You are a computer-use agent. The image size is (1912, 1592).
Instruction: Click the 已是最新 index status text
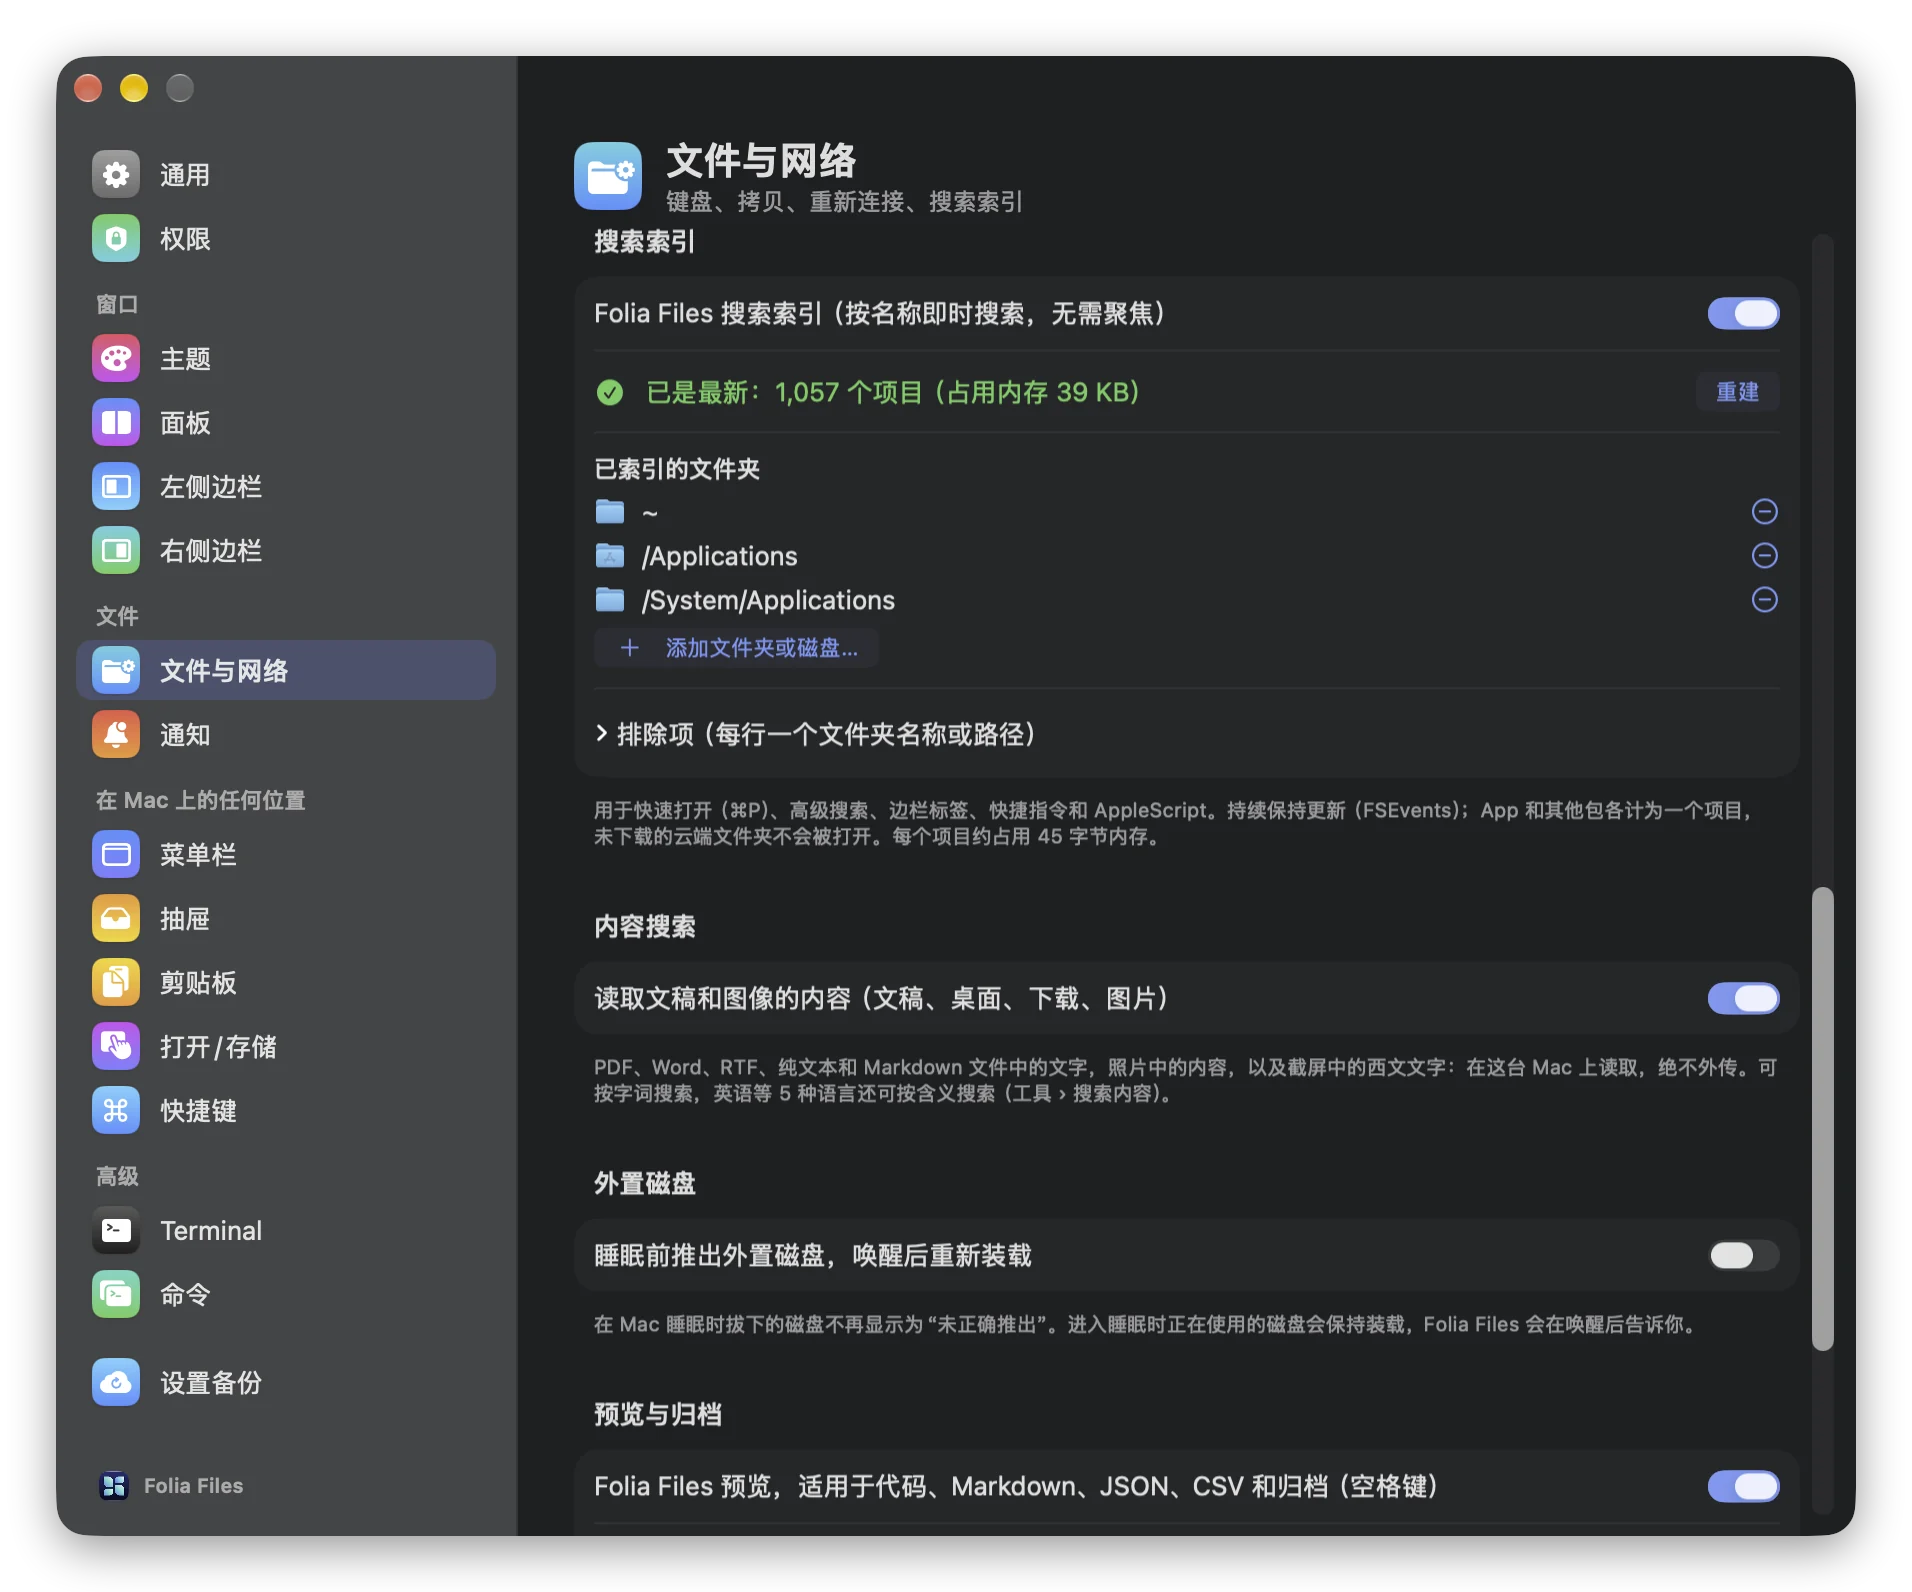893,392
